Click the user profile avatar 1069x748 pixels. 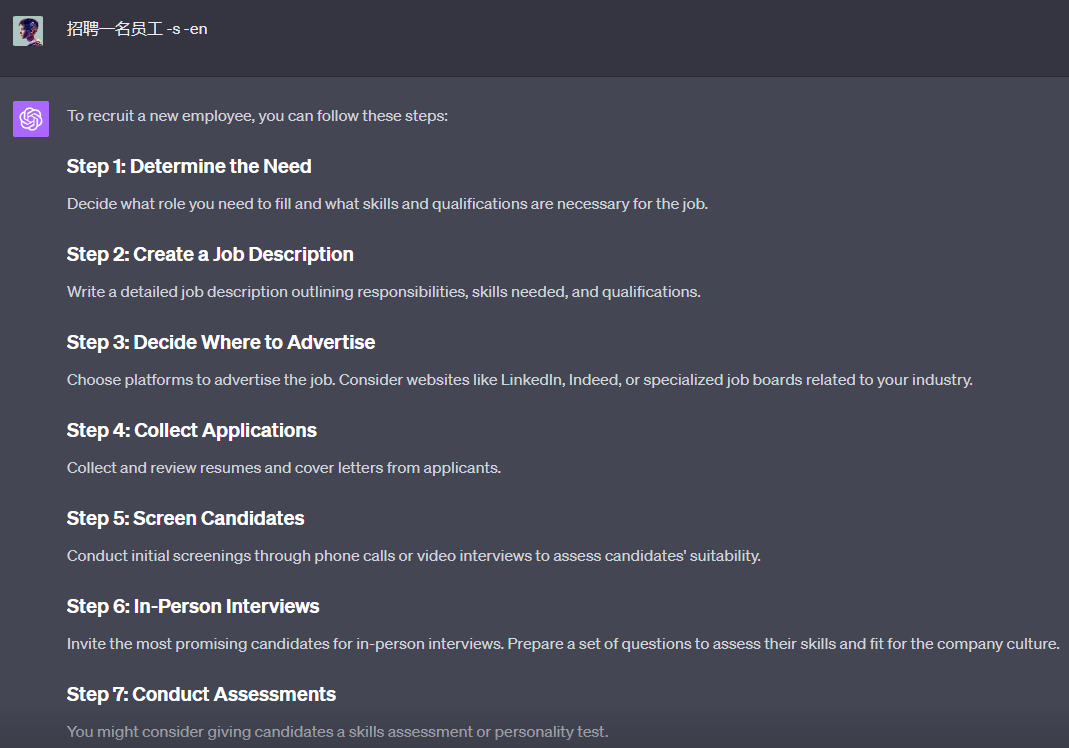coord(28,30)
